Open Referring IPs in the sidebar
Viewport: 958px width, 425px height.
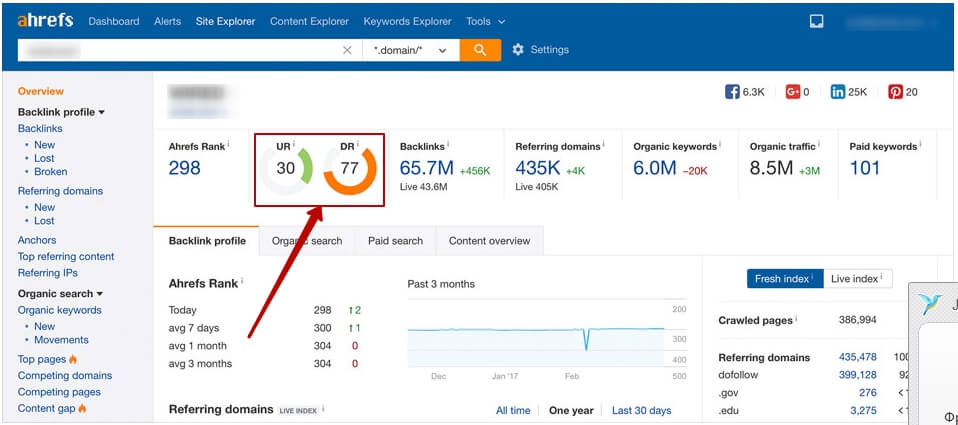click(x=48, y=274)
